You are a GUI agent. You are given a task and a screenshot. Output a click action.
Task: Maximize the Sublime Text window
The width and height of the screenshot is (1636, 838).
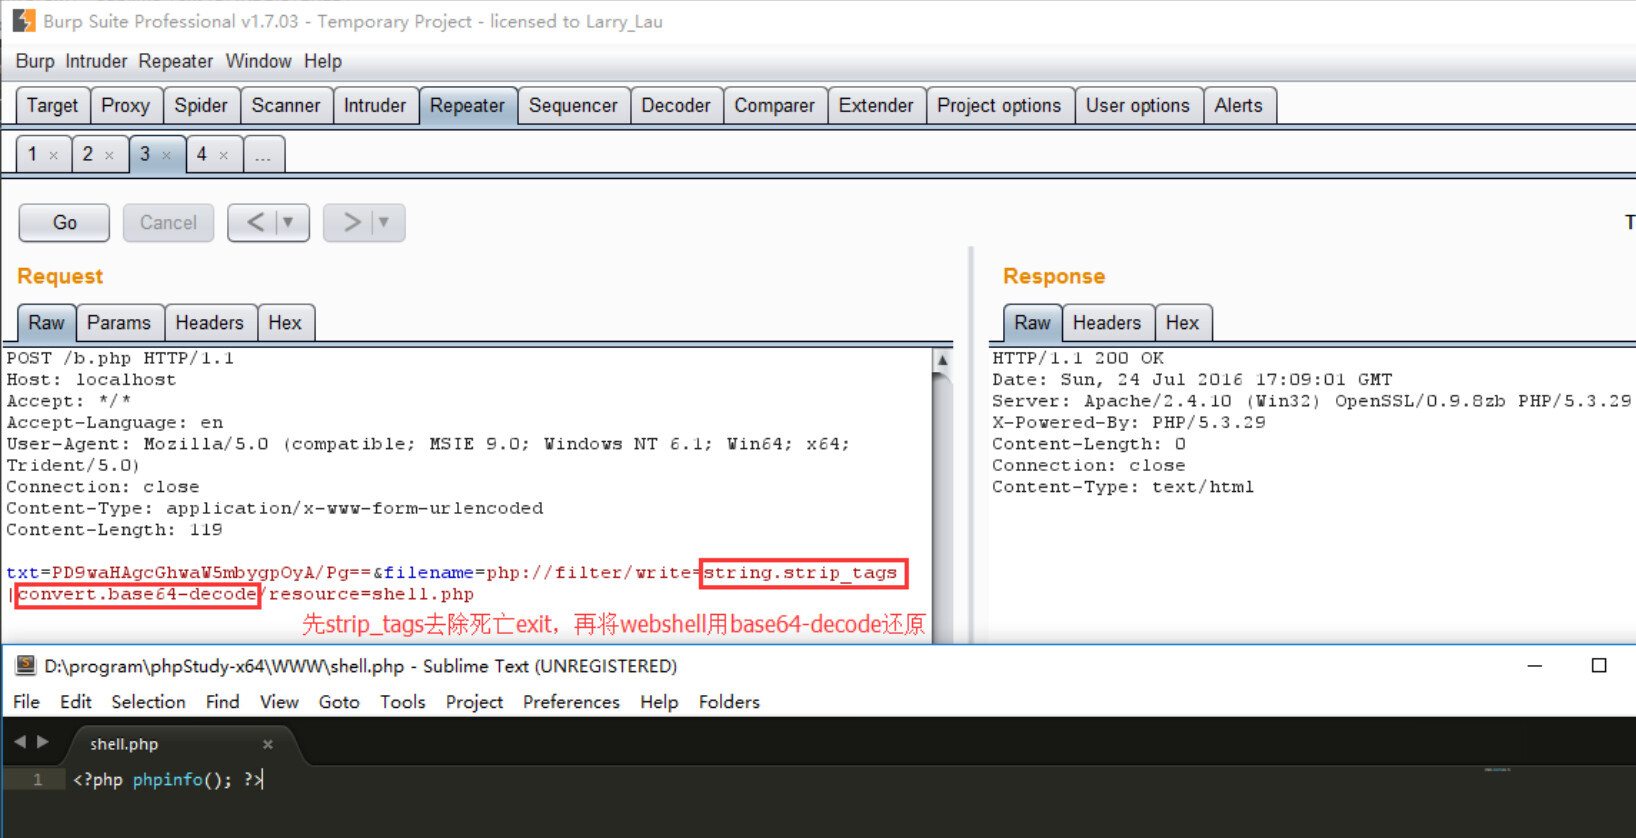tap(1599, 666)
